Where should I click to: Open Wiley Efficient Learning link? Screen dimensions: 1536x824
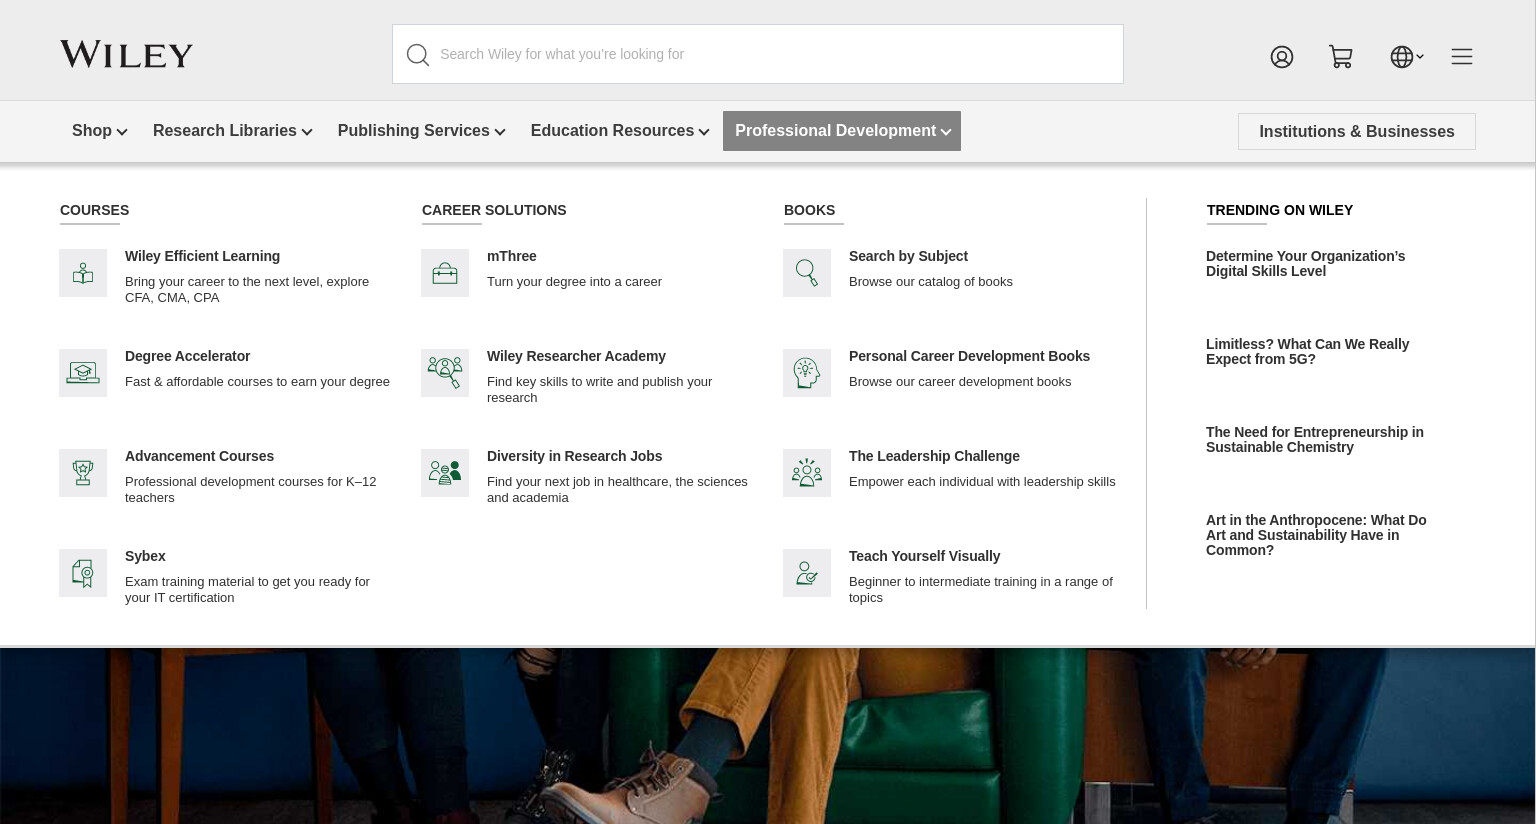[202, 257]
